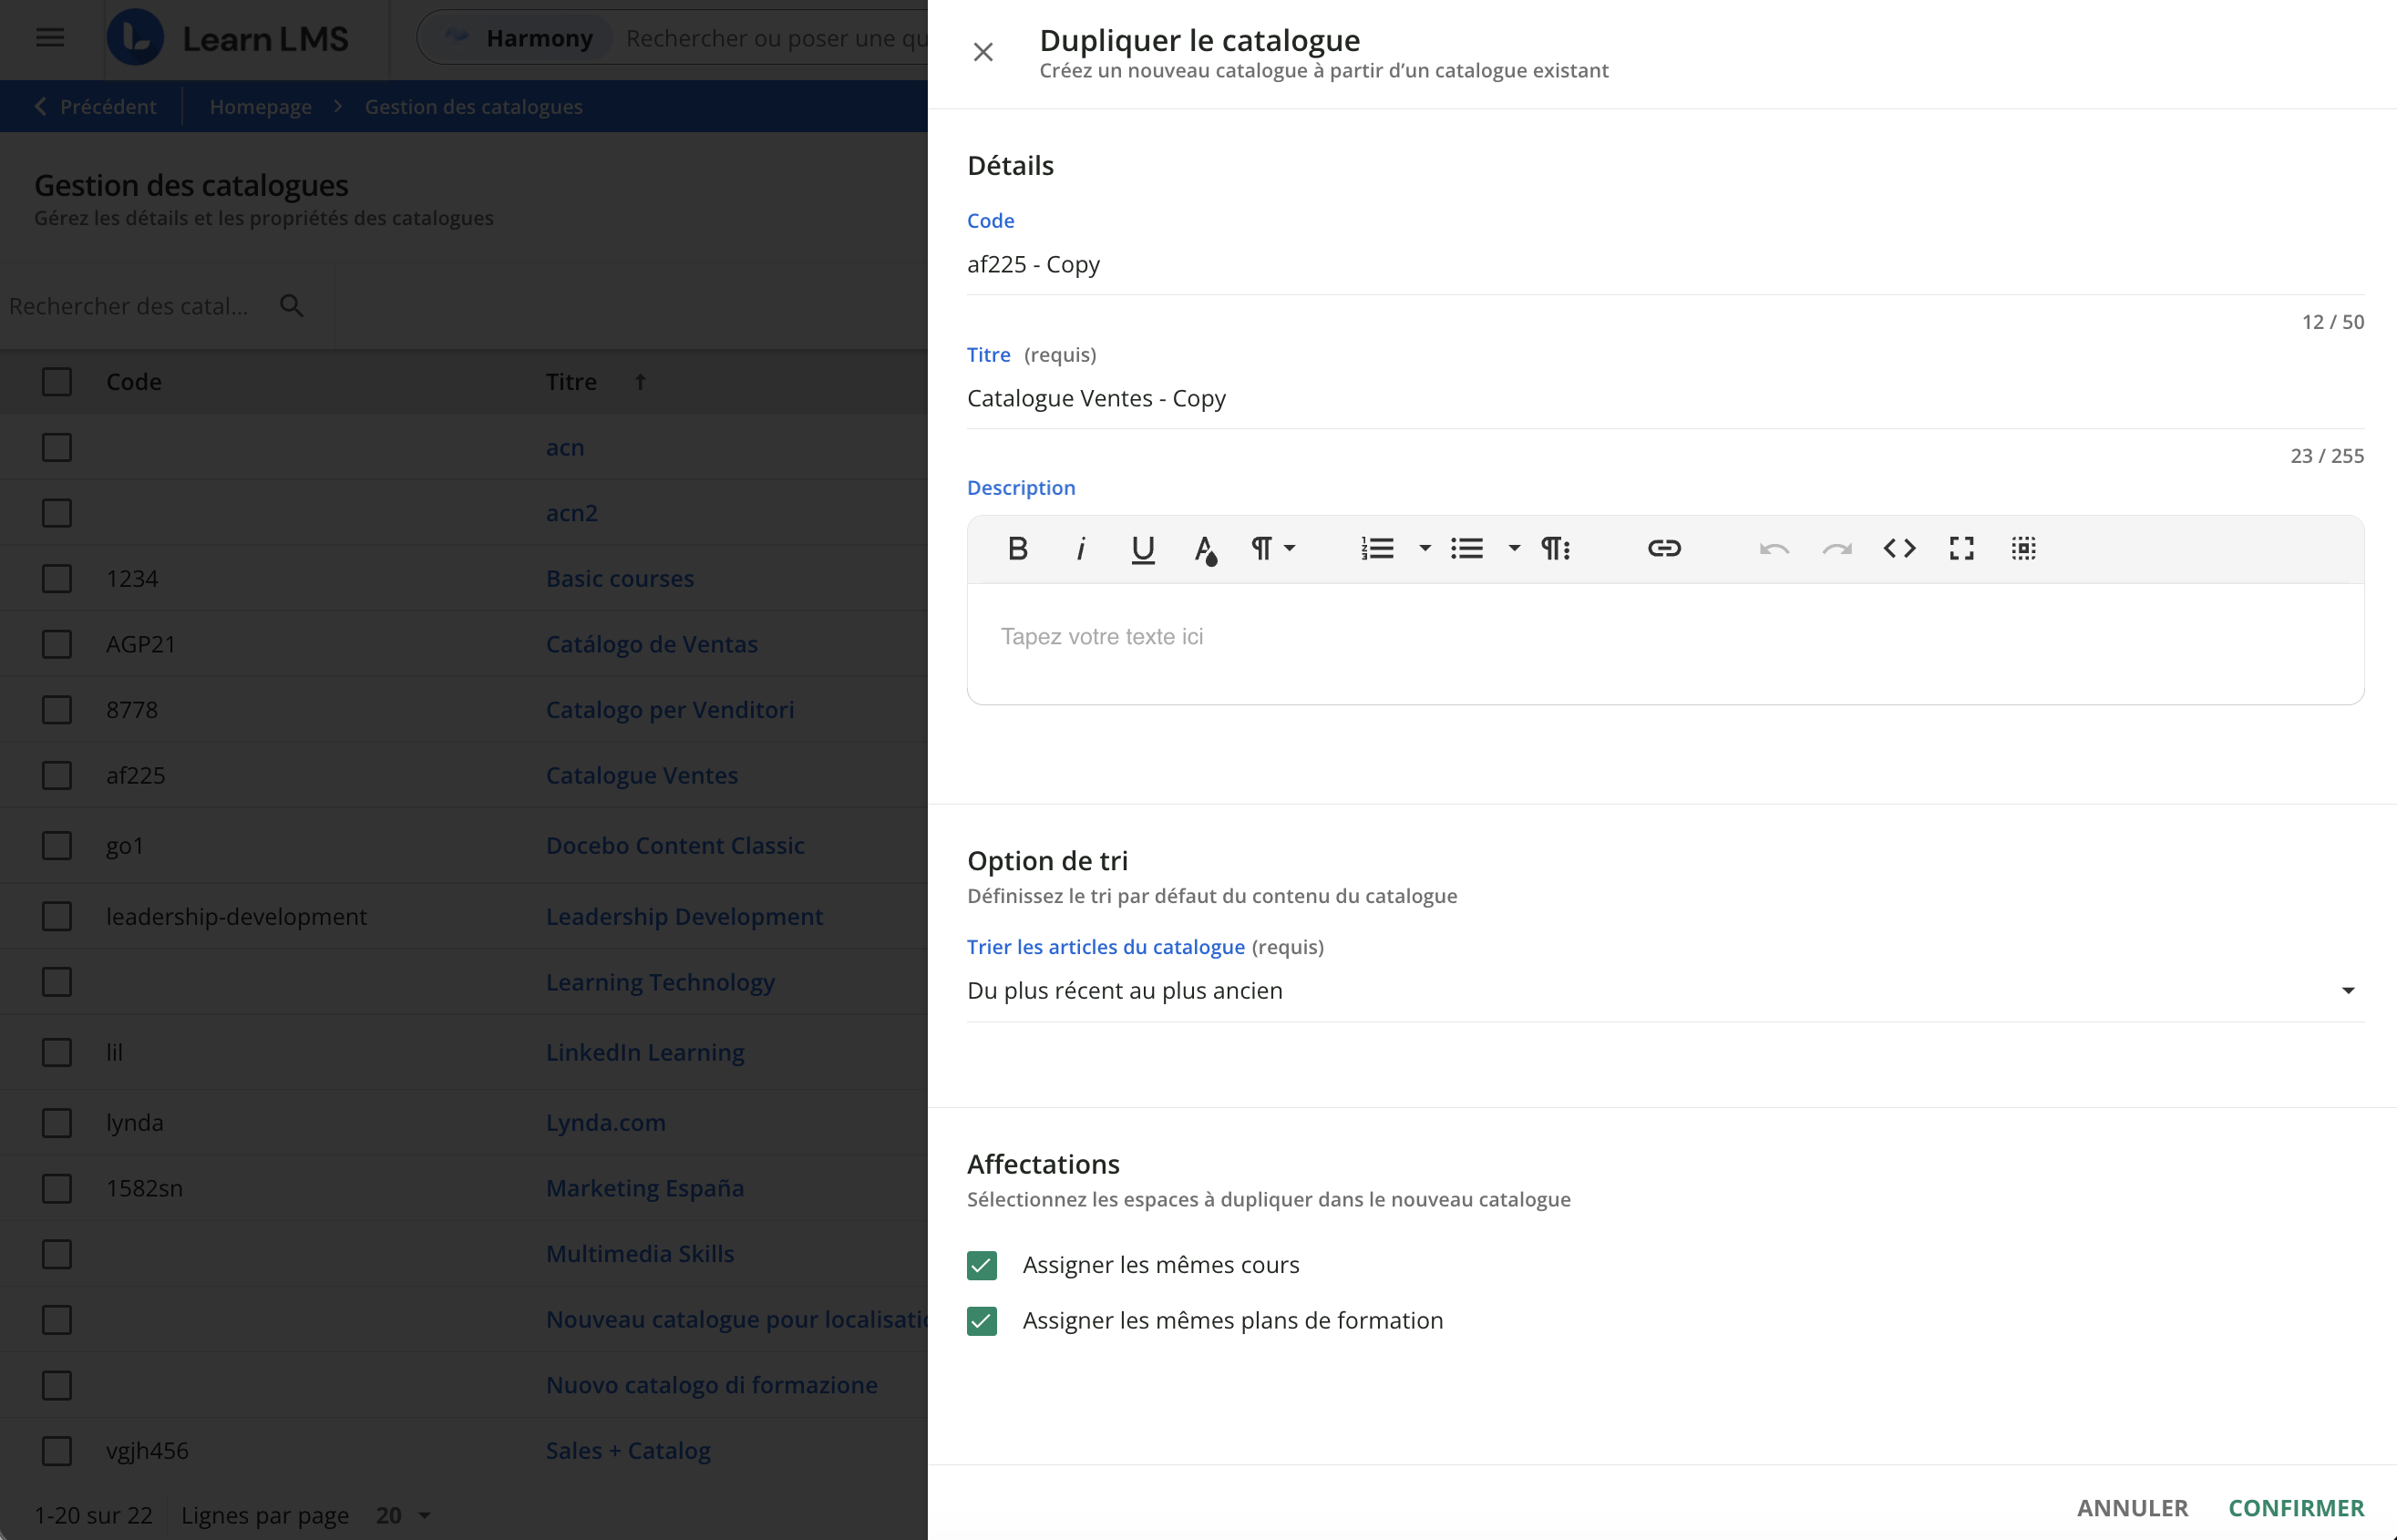Apply italic formatting in the editor

pyautogui.click(x=1080, y=548)
